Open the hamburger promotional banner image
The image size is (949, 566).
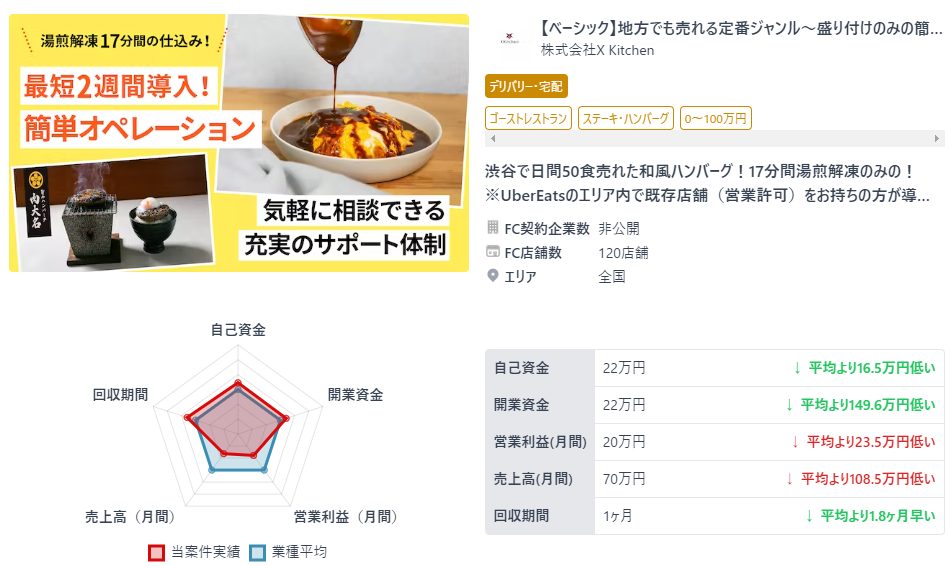point(239,143)
